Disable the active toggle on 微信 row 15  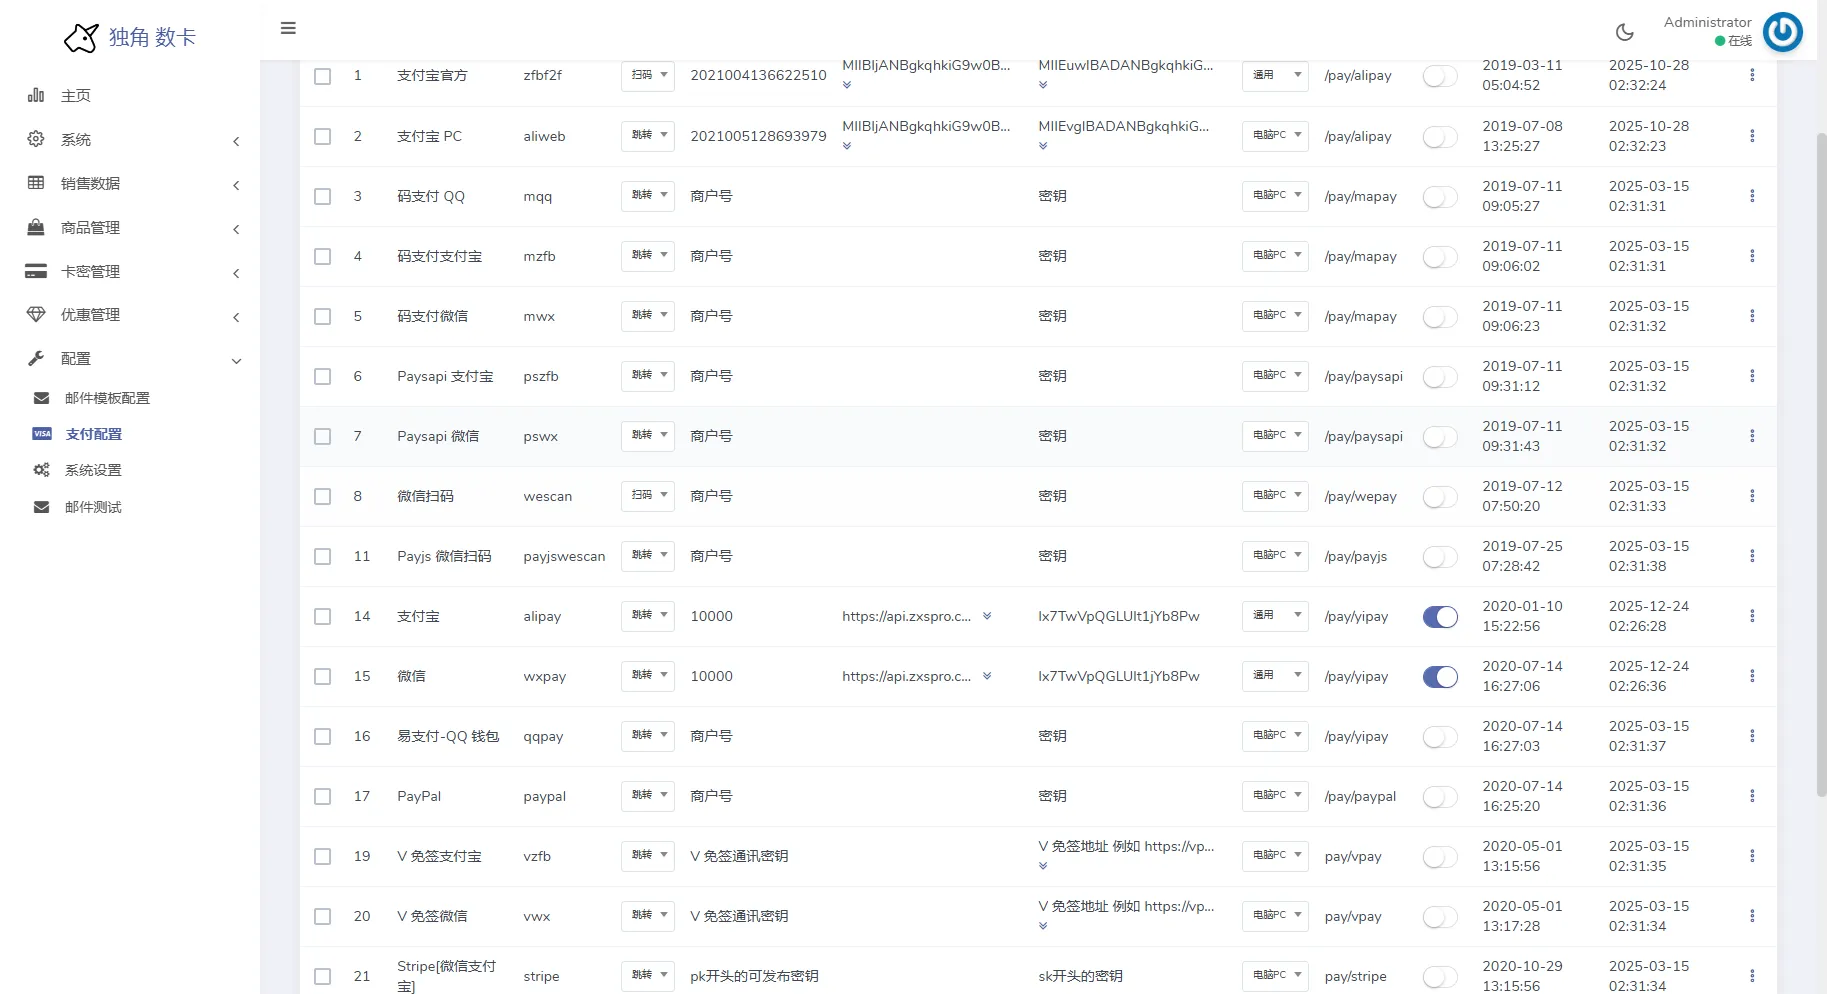pyautogui.click(x=1439, y=676)
